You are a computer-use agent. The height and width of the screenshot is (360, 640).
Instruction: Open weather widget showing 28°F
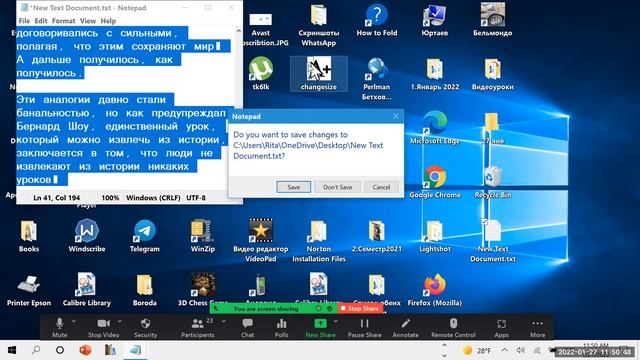click(x=477, y=350)
